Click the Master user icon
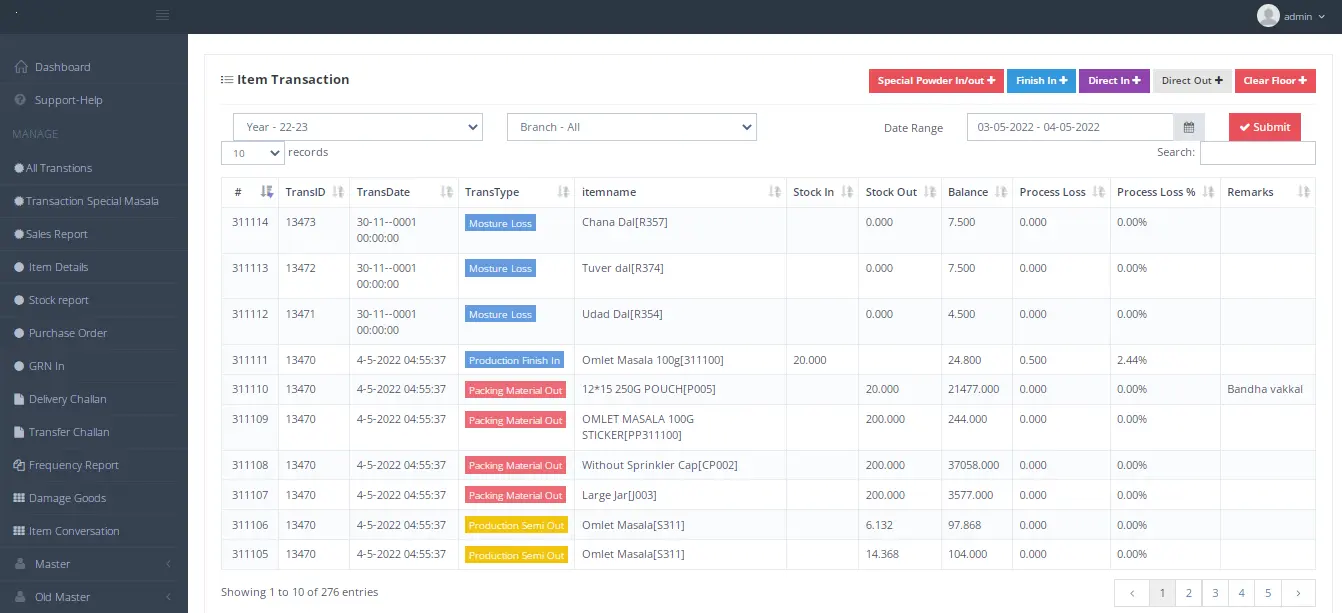Image resolution: width=1342 pixels, height=613 pixels. coord(21,564)
